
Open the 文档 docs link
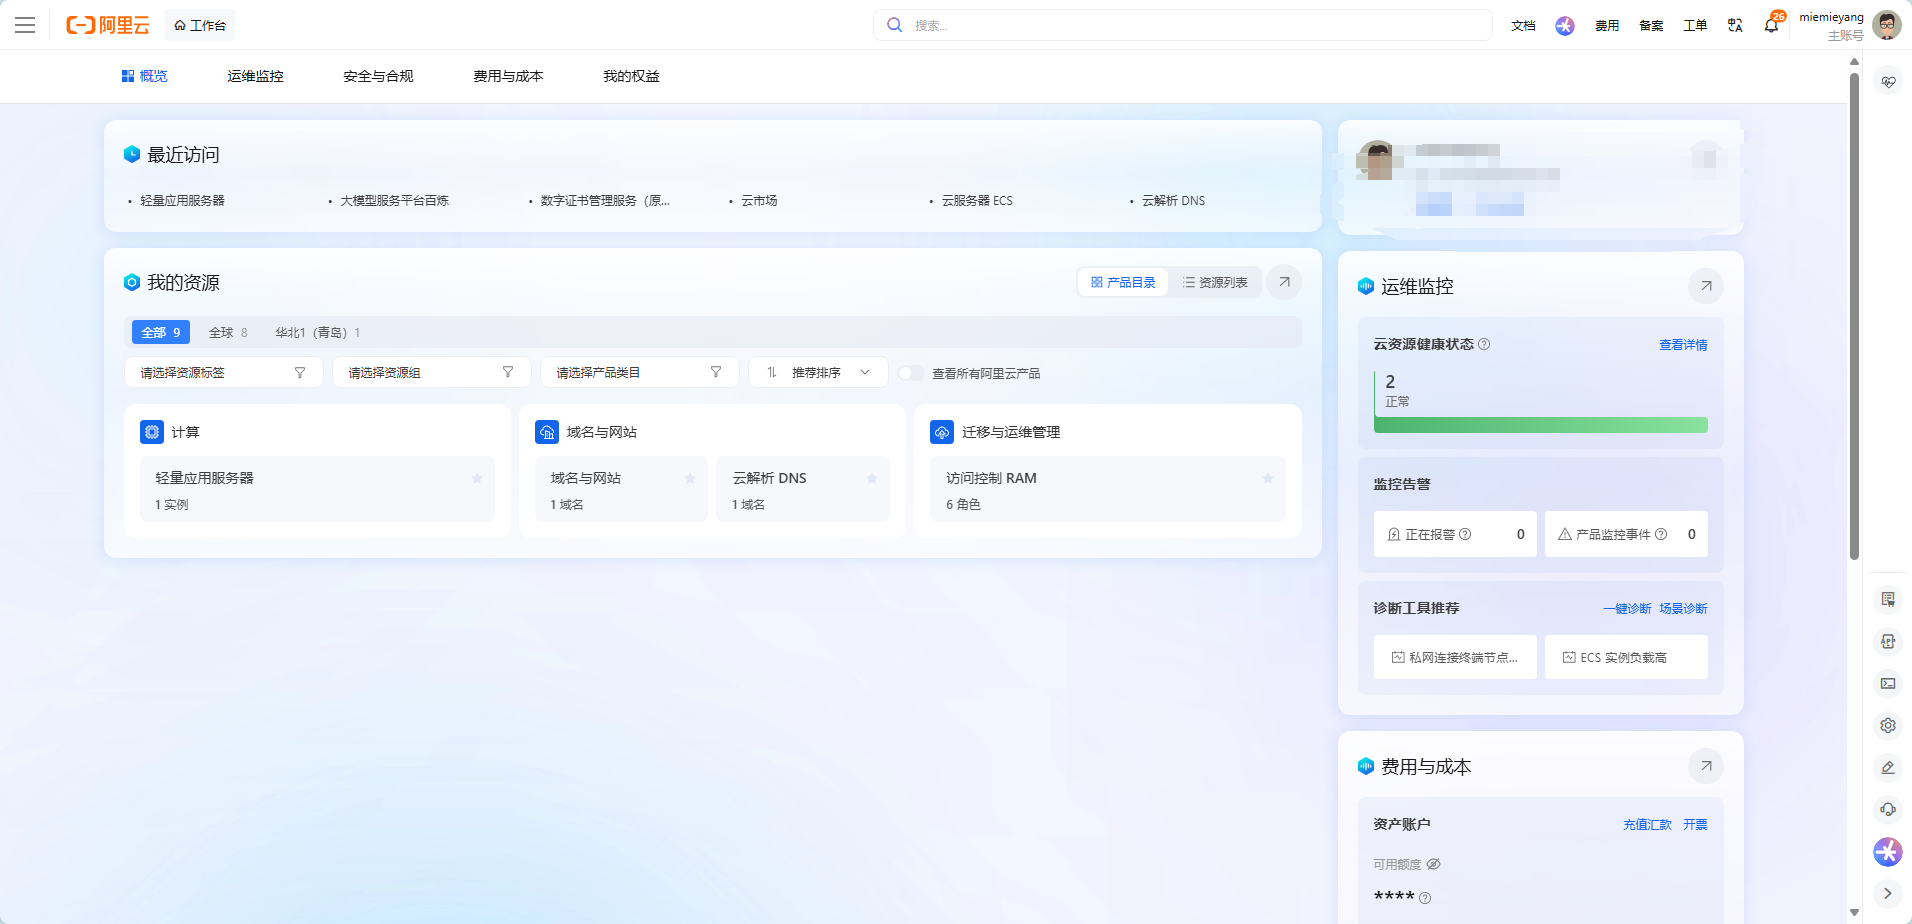1523,26
